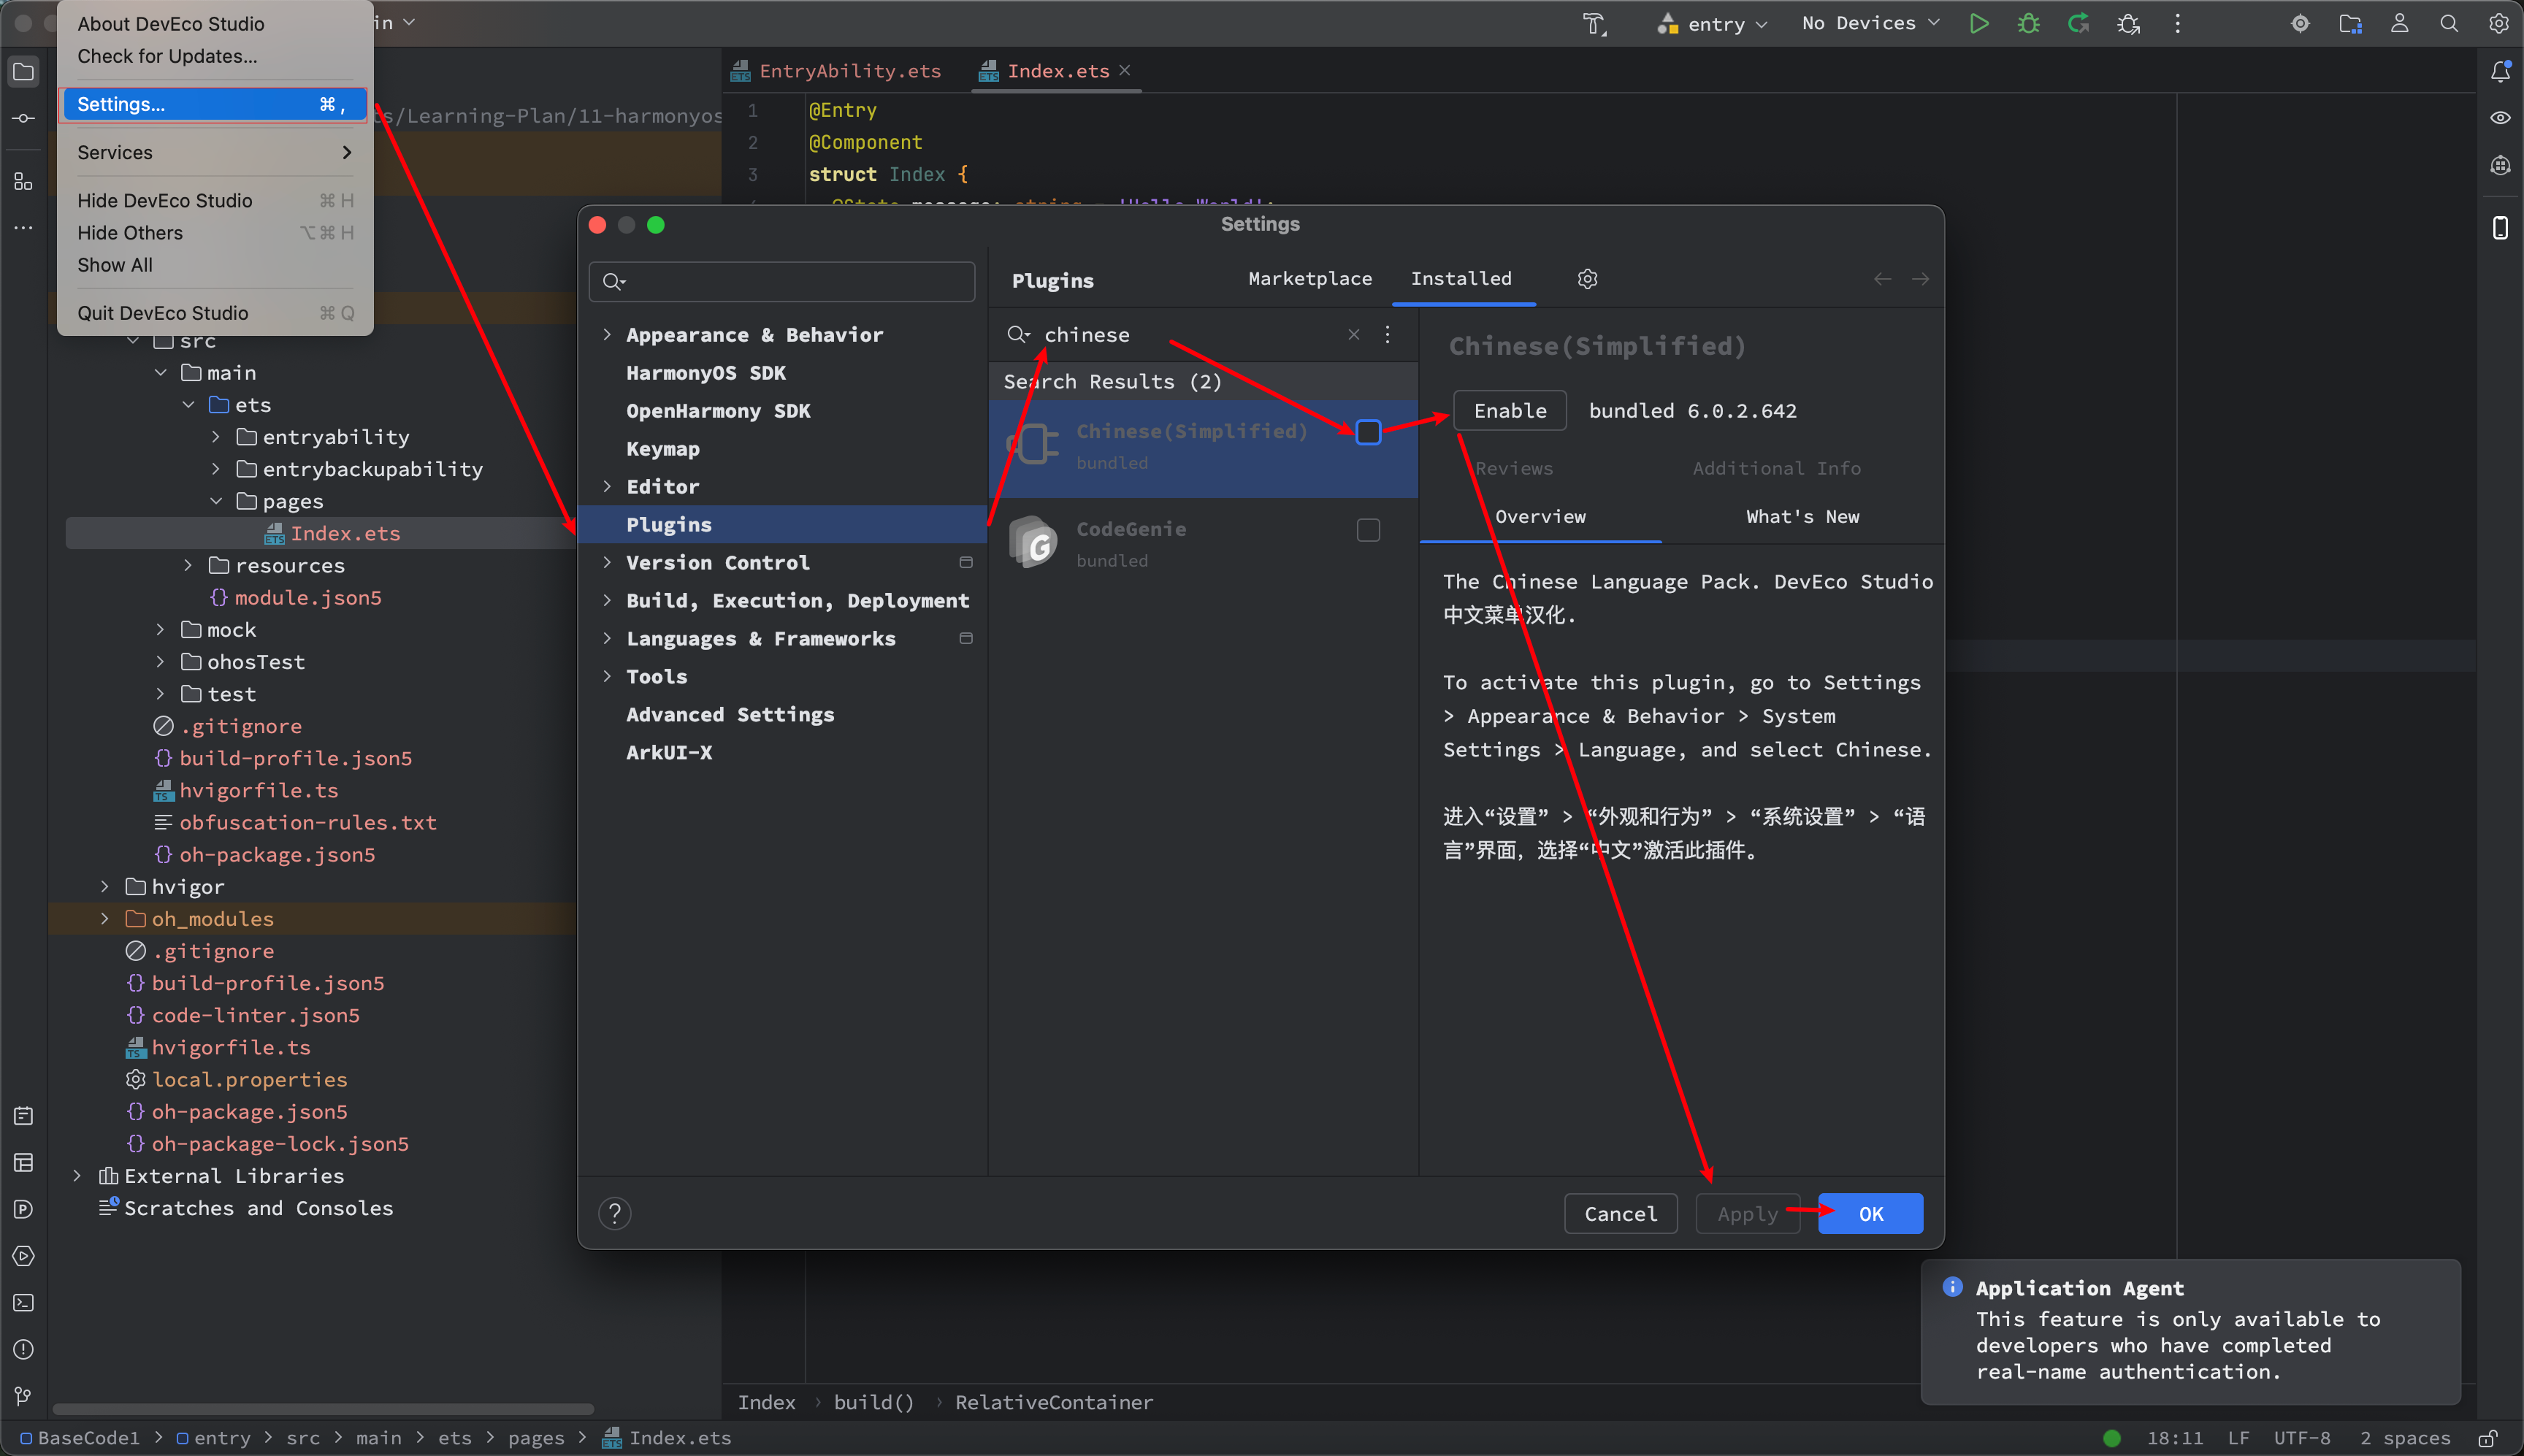Open IDE settings gear in top-right toolbar
The height and width of the screenshot is (1456, 2524).
[2498, 24]
